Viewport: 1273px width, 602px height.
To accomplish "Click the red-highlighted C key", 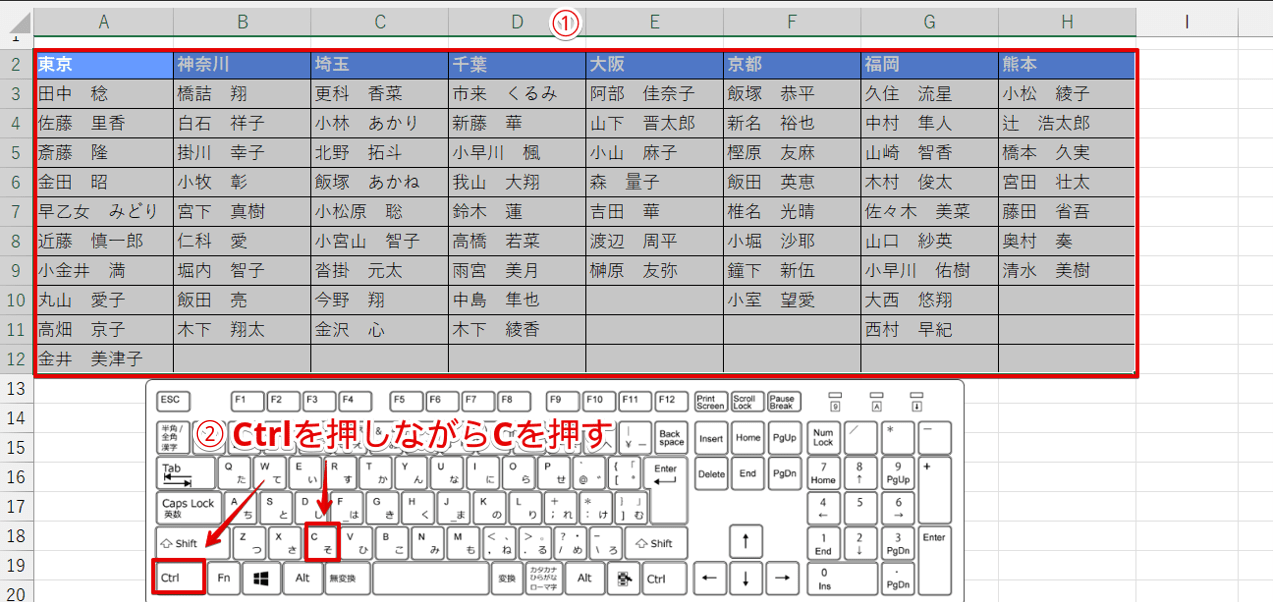I will pyautogui.click(x=324, y=543).
